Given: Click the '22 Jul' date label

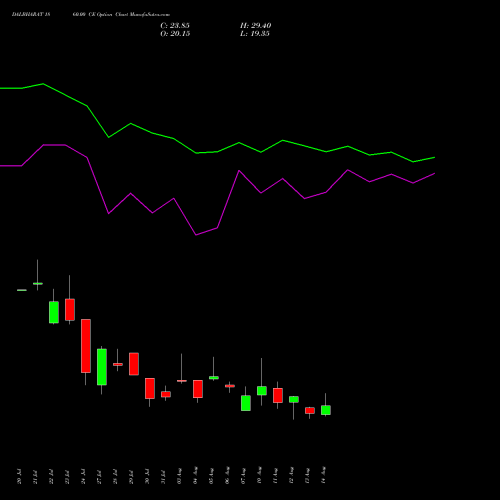Looking at the screenshot, I should 51,477.
